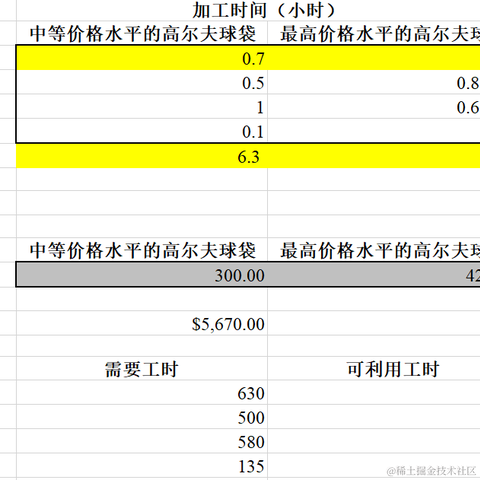Select the yellow cell with value 0.7

pyautogui.click(x=142, y=58)
